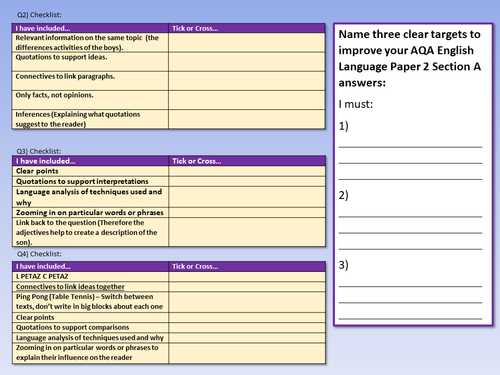
Task: Click the Q4) Checklist heading
Action: coord(39,254)
